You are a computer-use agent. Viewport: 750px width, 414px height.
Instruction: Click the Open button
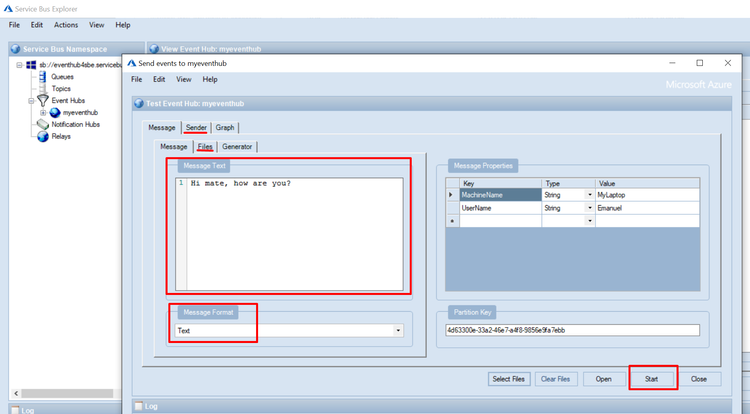click(604, 379)
